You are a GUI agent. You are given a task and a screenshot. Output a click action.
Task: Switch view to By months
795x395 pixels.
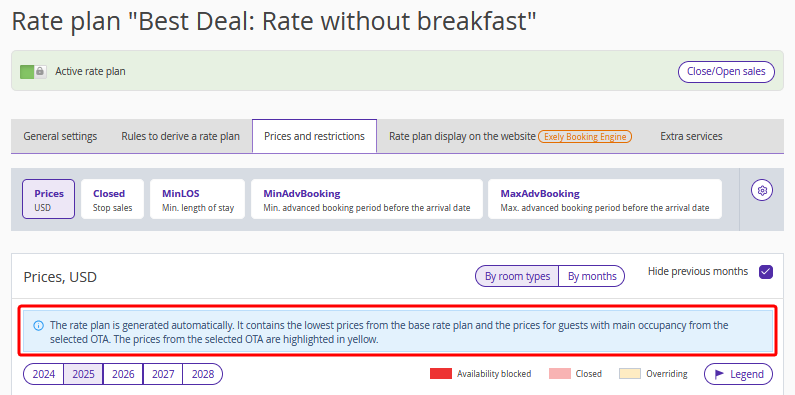[x=592, y=276]
